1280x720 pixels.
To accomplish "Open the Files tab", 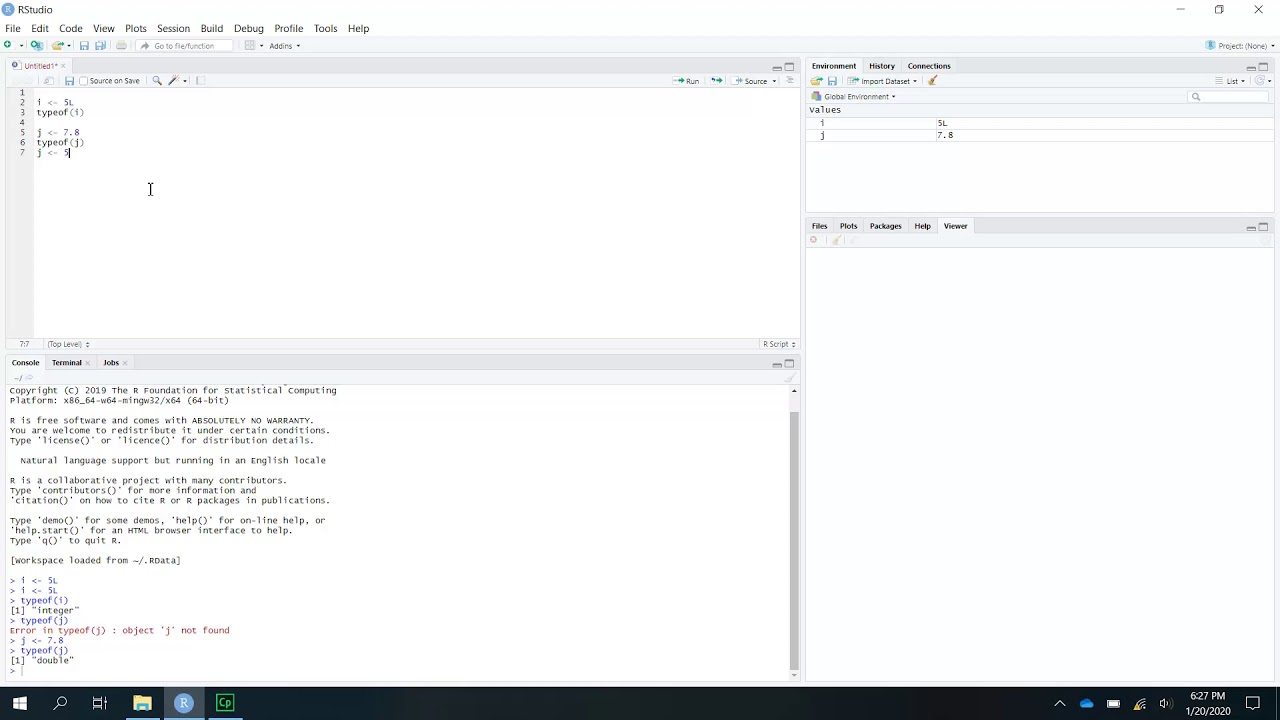I will click(819, 226).
